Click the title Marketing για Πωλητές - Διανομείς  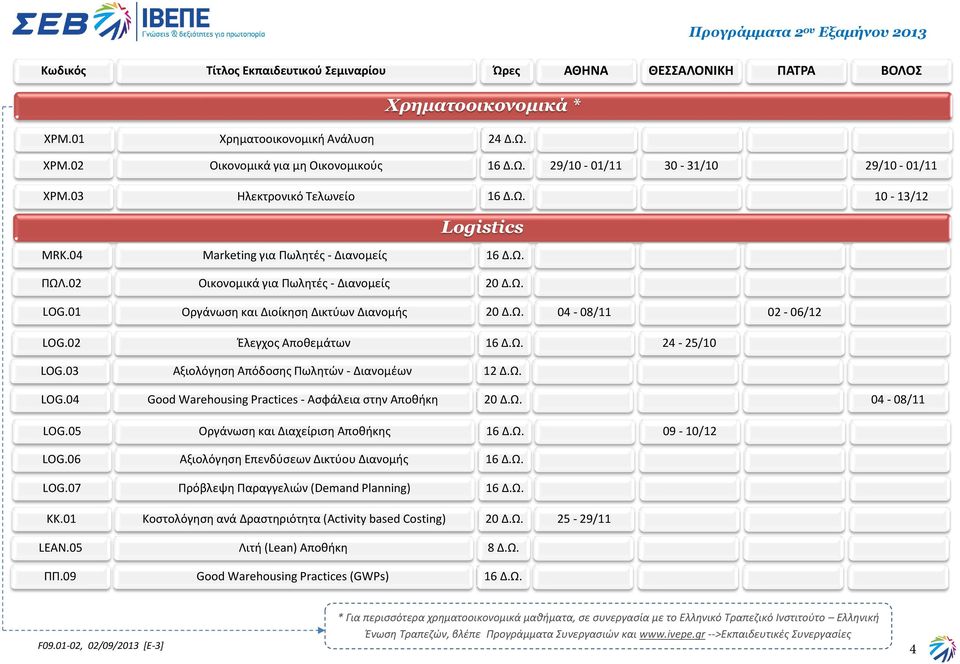point(294,255)
